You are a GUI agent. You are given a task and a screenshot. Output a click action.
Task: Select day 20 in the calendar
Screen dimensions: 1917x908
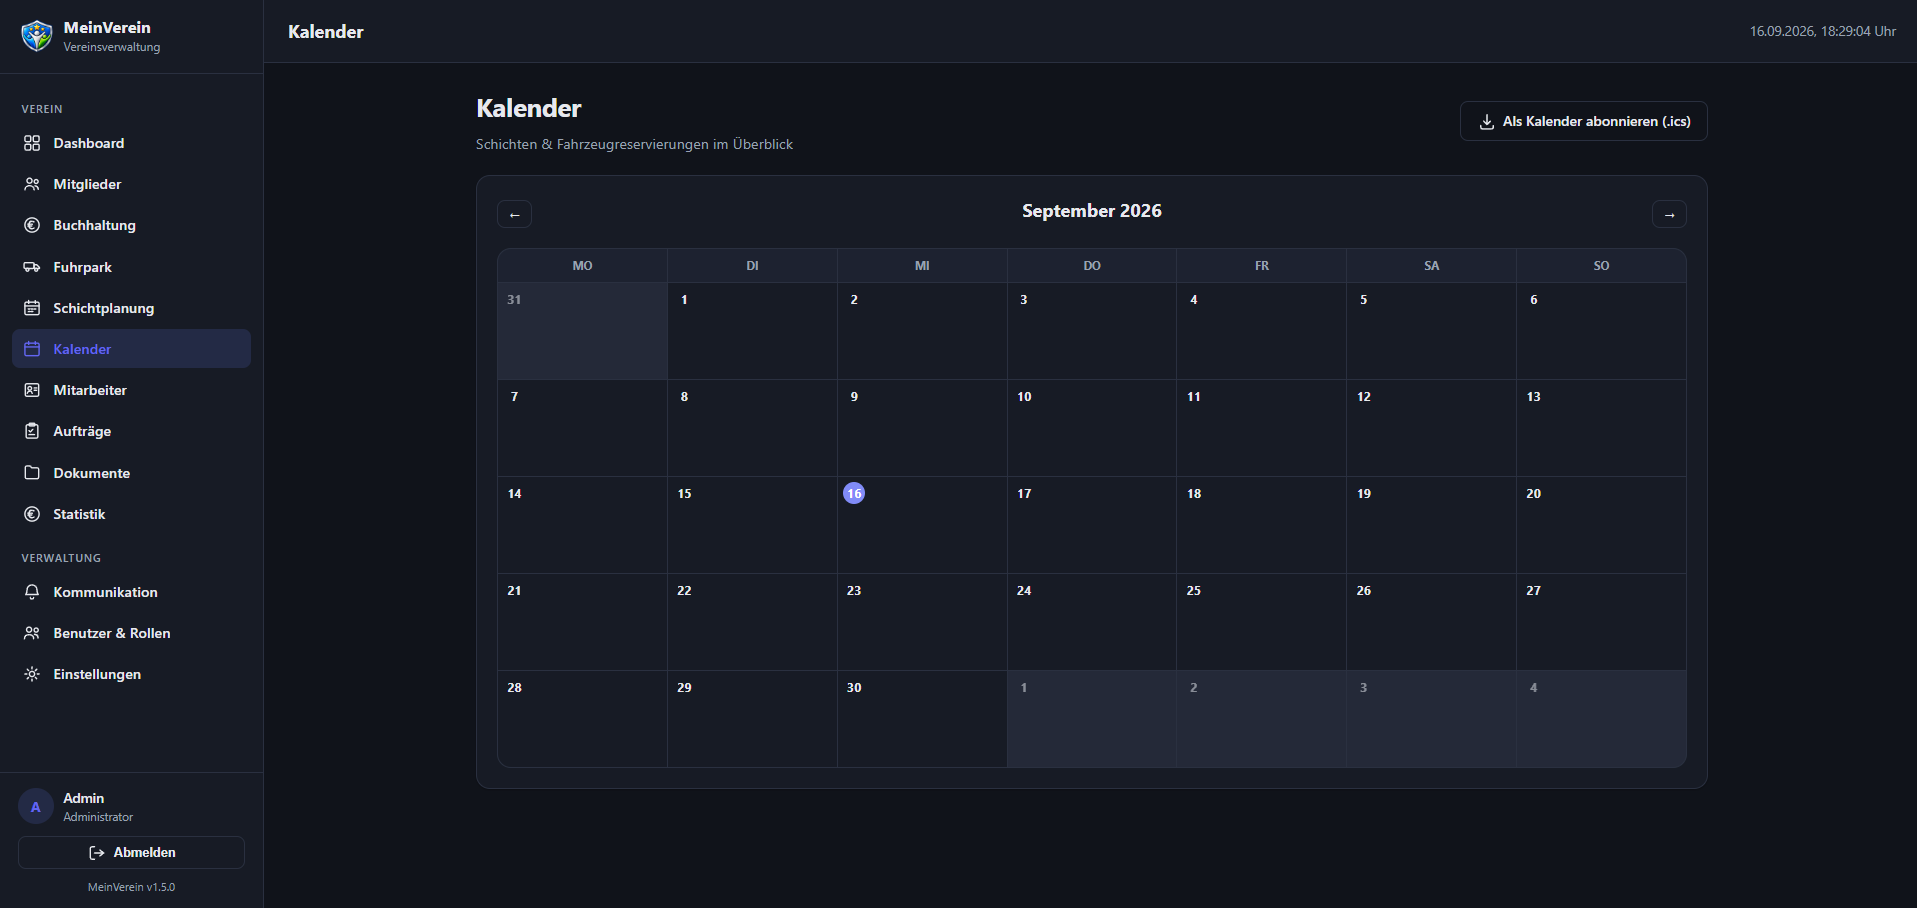1601,525
